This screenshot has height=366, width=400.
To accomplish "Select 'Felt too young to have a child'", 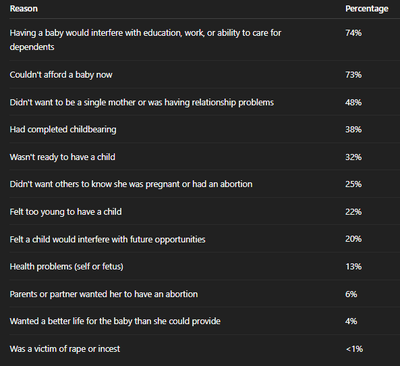I will [66, 212].
